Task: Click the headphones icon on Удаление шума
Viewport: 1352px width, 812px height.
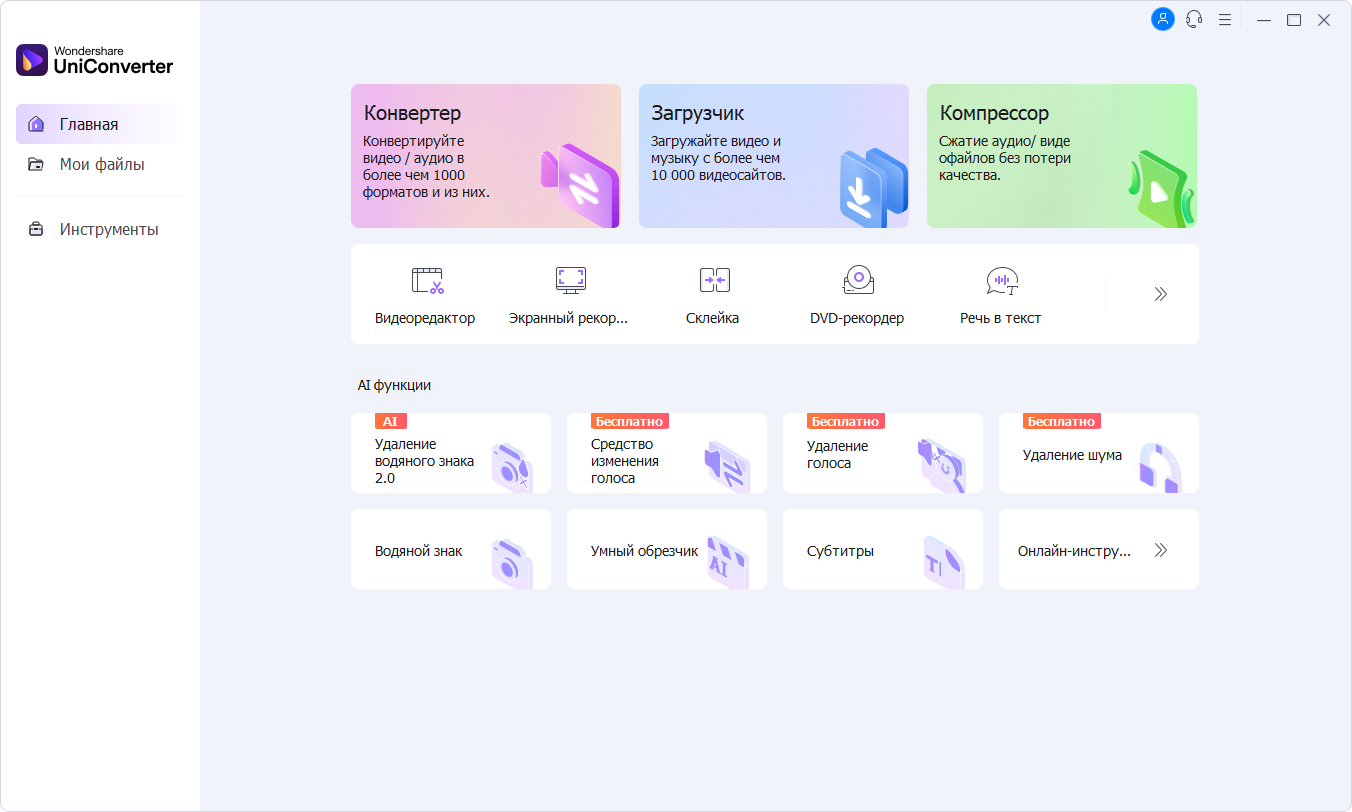Action: [x=1160, y=467]
